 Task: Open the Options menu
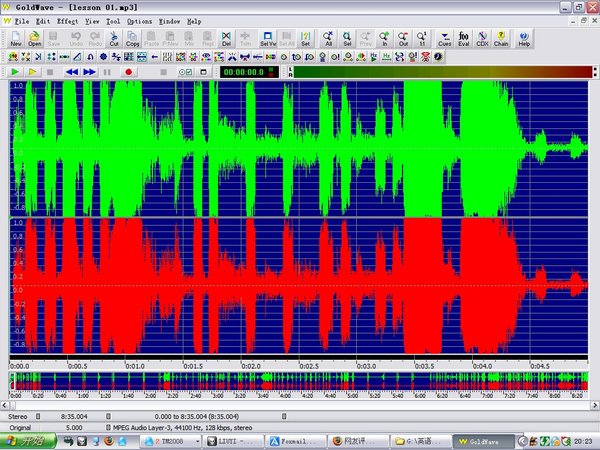[x=139, y=21]
